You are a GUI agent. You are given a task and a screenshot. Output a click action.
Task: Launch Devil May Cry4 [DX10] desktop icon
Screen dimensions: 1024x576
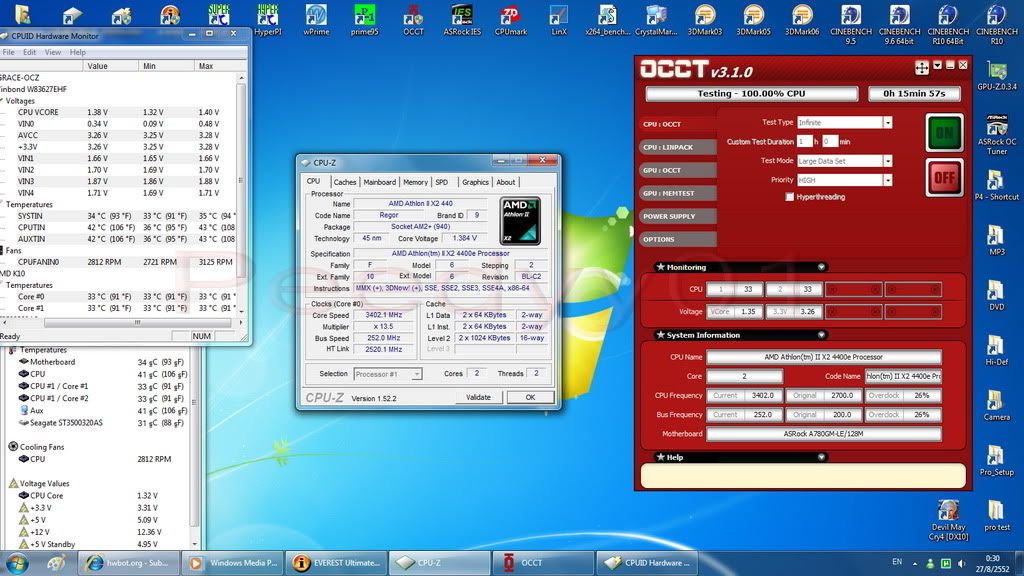click(948, 520)
